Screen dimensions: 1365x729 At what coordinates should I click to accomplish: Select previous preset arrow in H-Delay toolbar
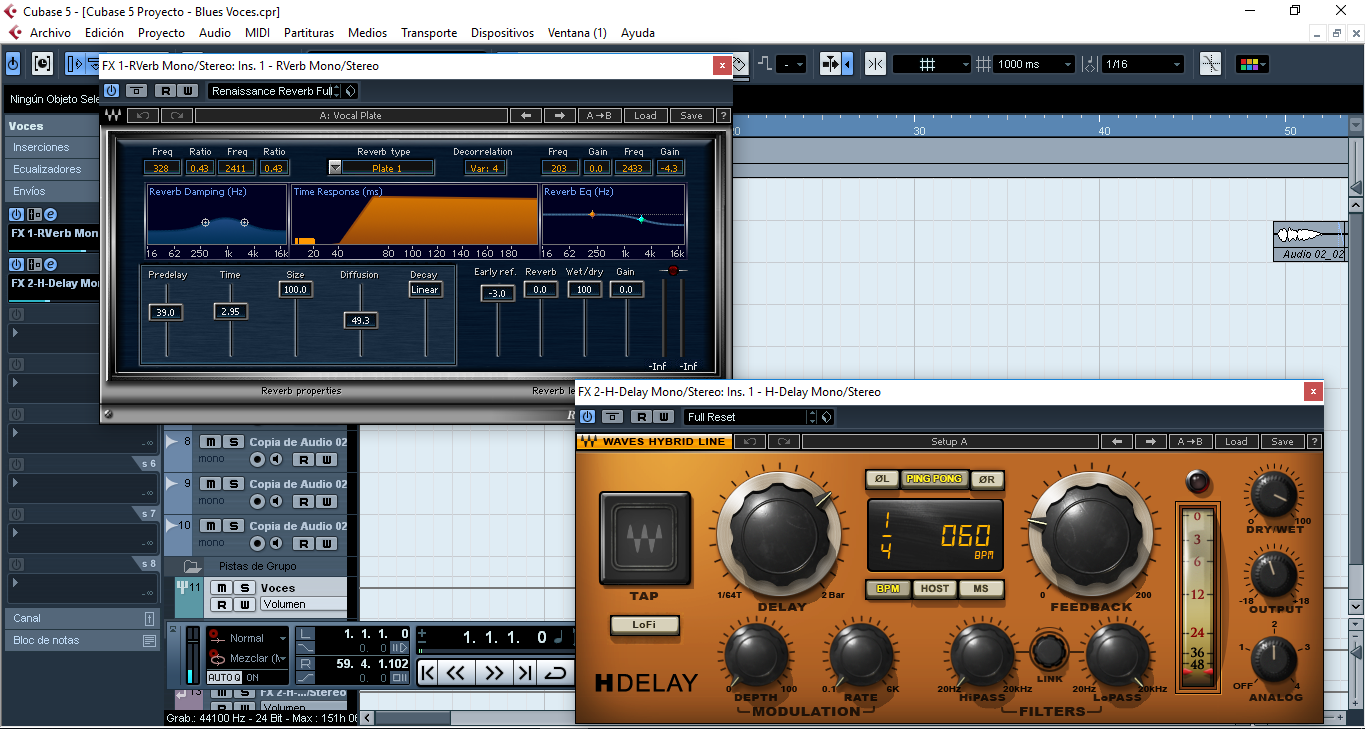1117,442
